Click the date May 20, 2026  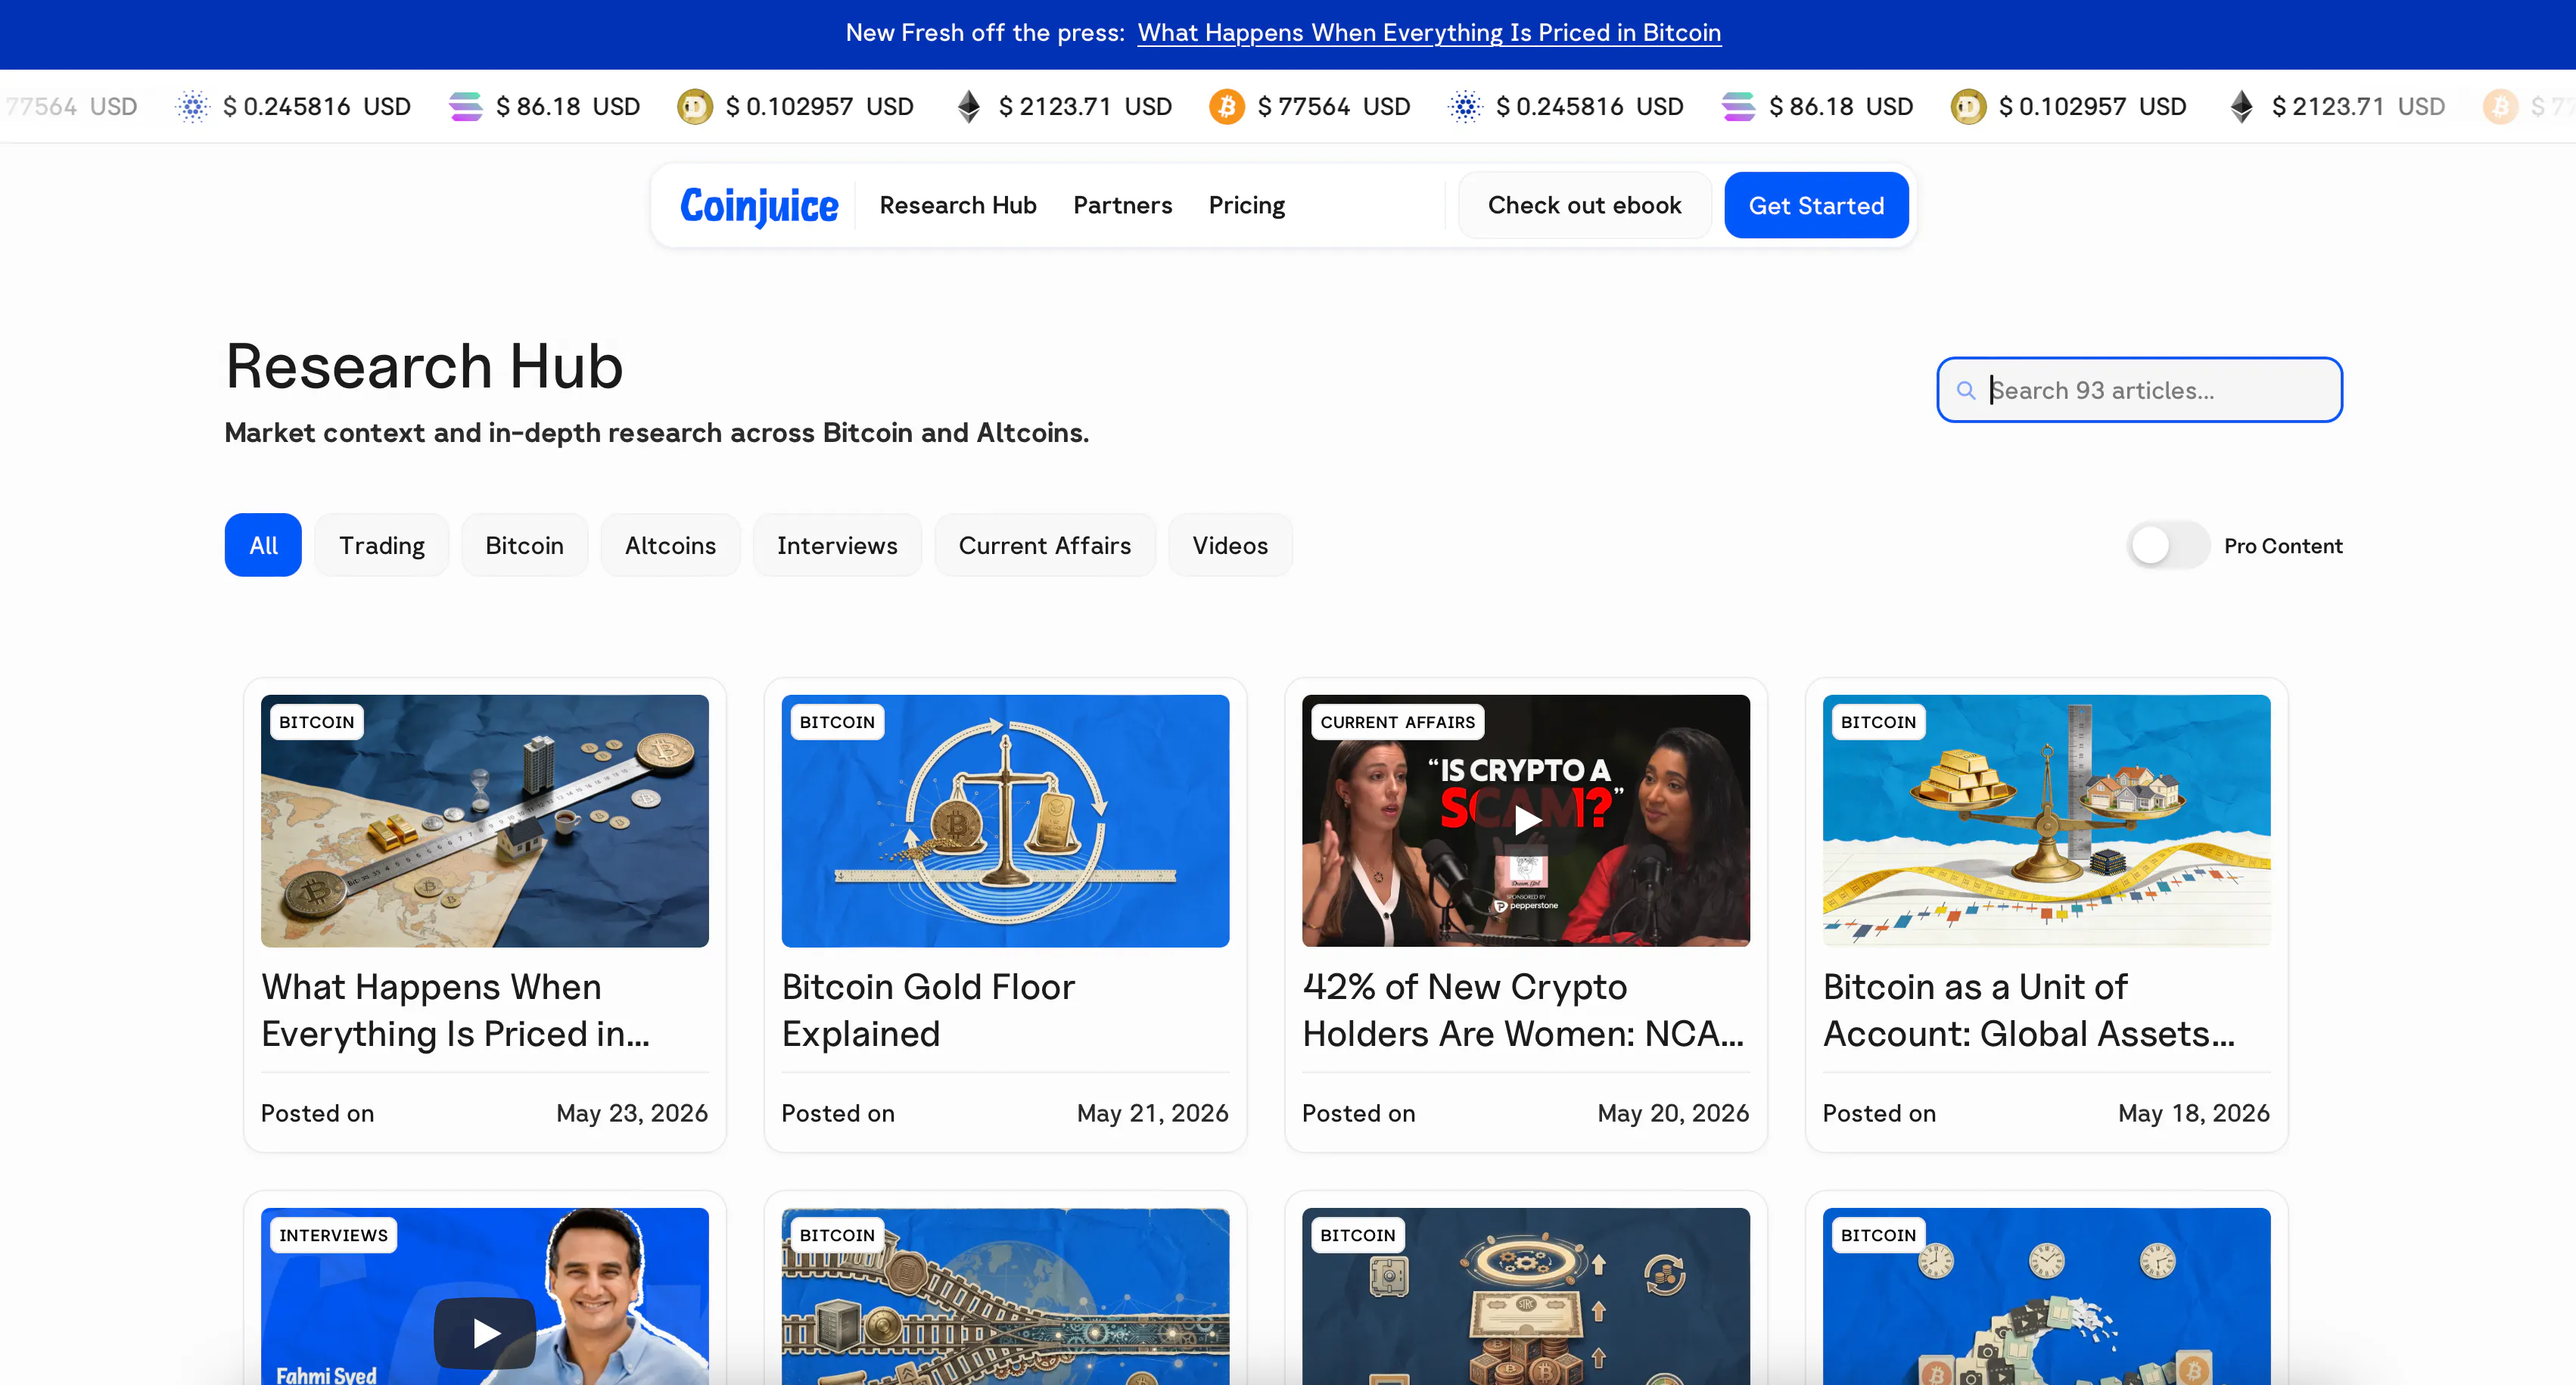pyautogui.click(x=1673, y=1113)
